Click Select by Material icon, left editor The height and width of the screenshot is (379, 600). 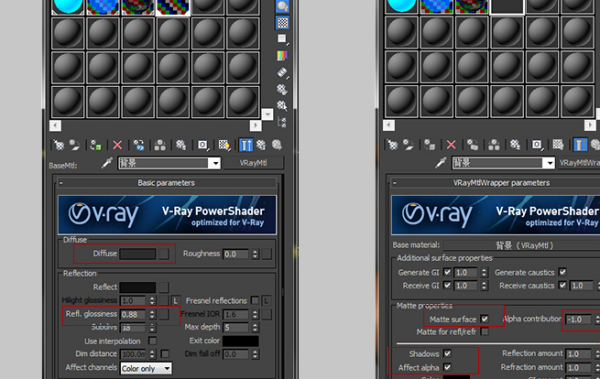coord(282,106)
